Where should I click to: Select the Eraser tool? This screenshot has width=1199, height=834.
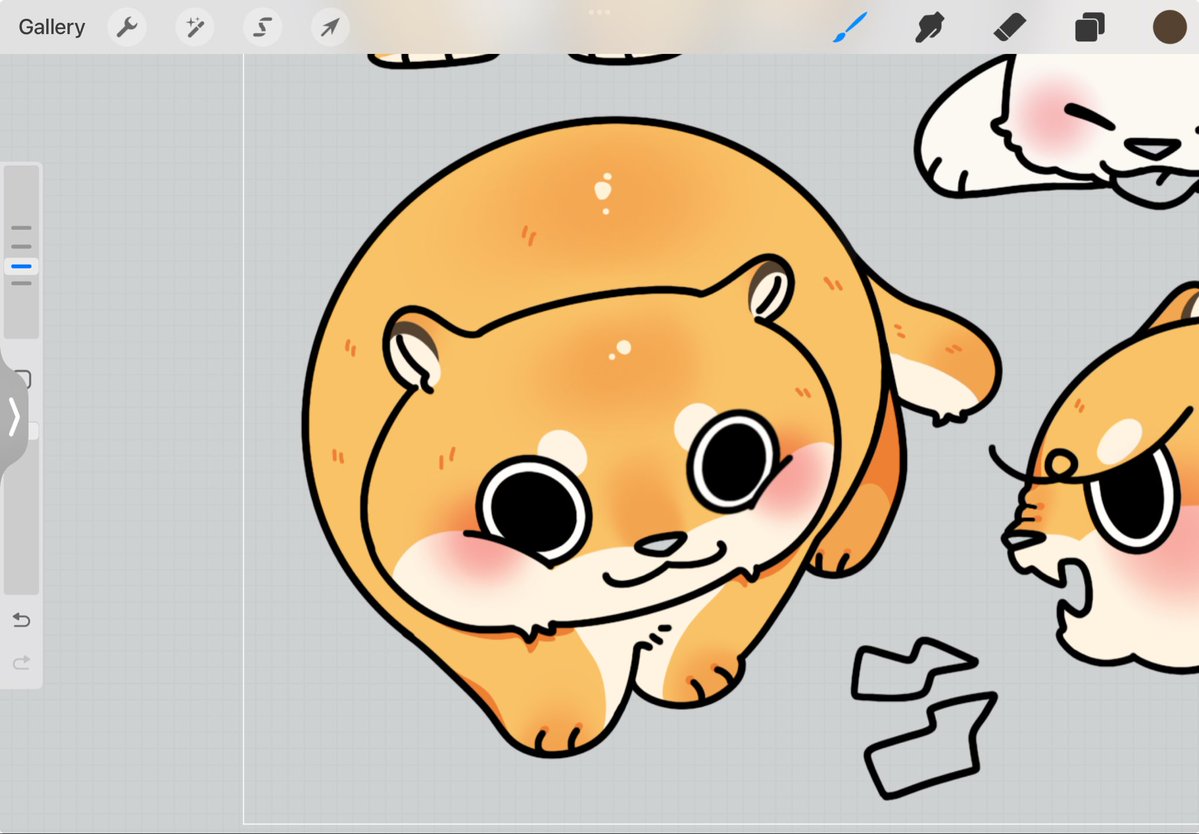point(1009,28)
